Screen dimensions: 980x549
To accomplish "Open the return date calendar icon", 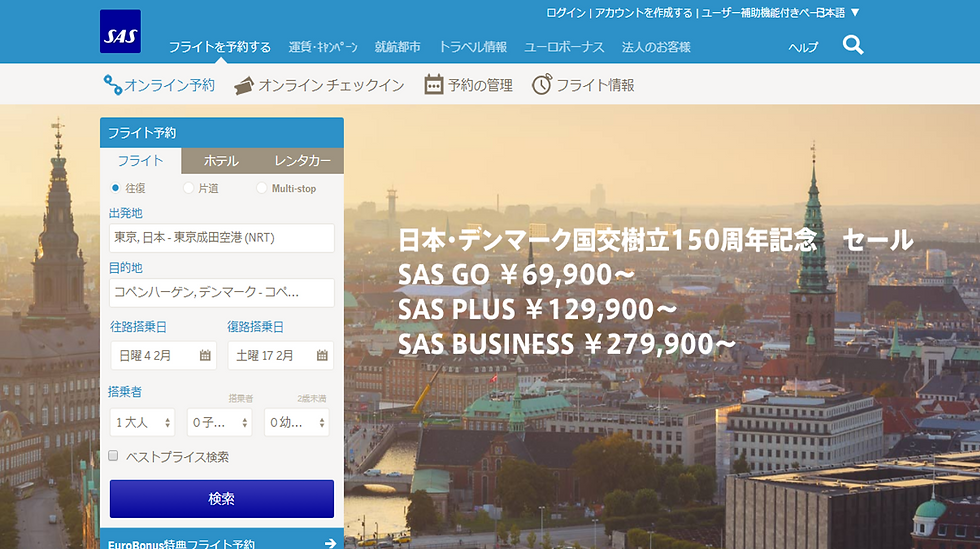I will pos(322,355).
